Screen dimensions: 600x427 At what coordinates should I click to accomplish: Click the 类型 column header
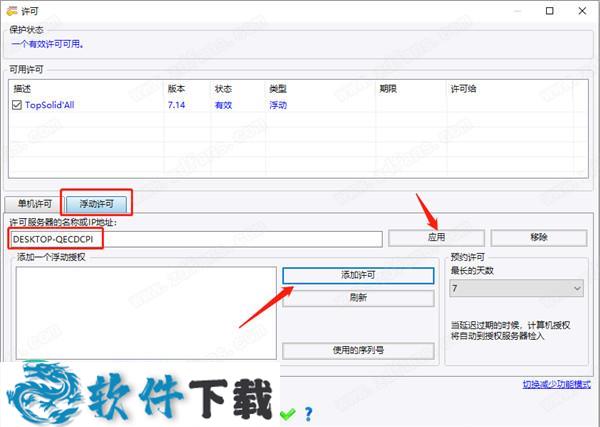pyautogui.click(x=278, y=89)
